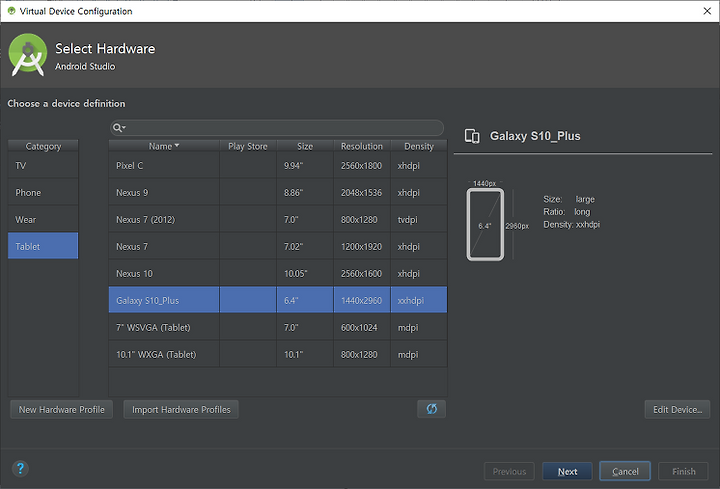Click the 600x1024 resolution cell
Viewport: 720px width, 489px height.
click(x=362, y=327)
